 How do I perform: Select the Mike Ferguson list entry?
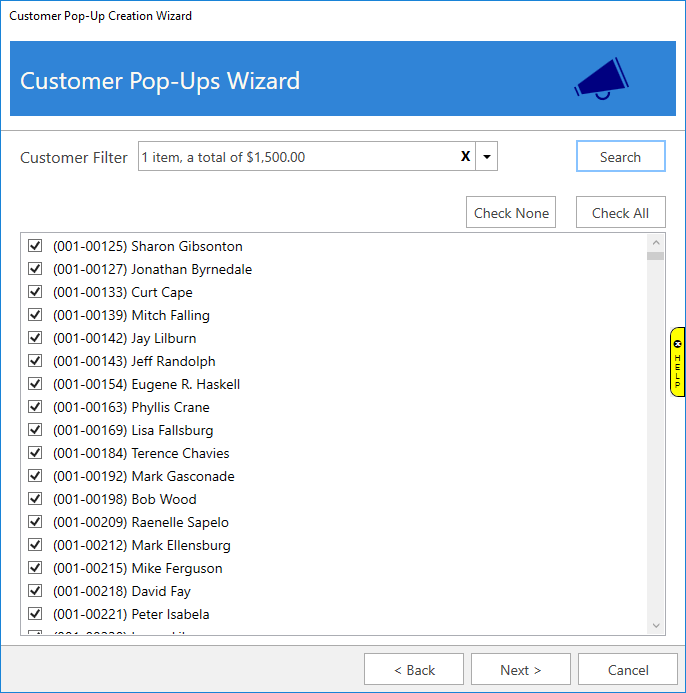(137, 568)
